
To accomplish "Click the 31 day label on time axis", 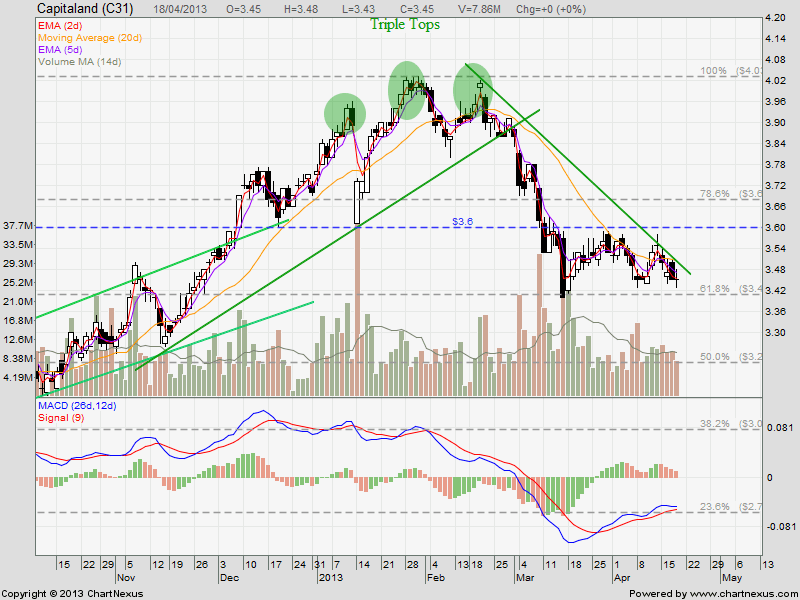I will (x=320, y=565).
